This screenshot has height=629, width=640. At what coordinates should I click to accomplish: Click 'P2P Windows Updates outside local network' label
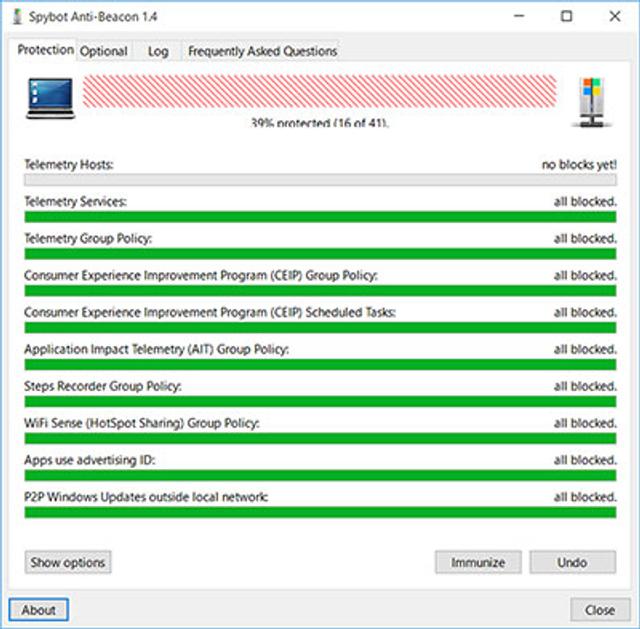tap(146, 497)
